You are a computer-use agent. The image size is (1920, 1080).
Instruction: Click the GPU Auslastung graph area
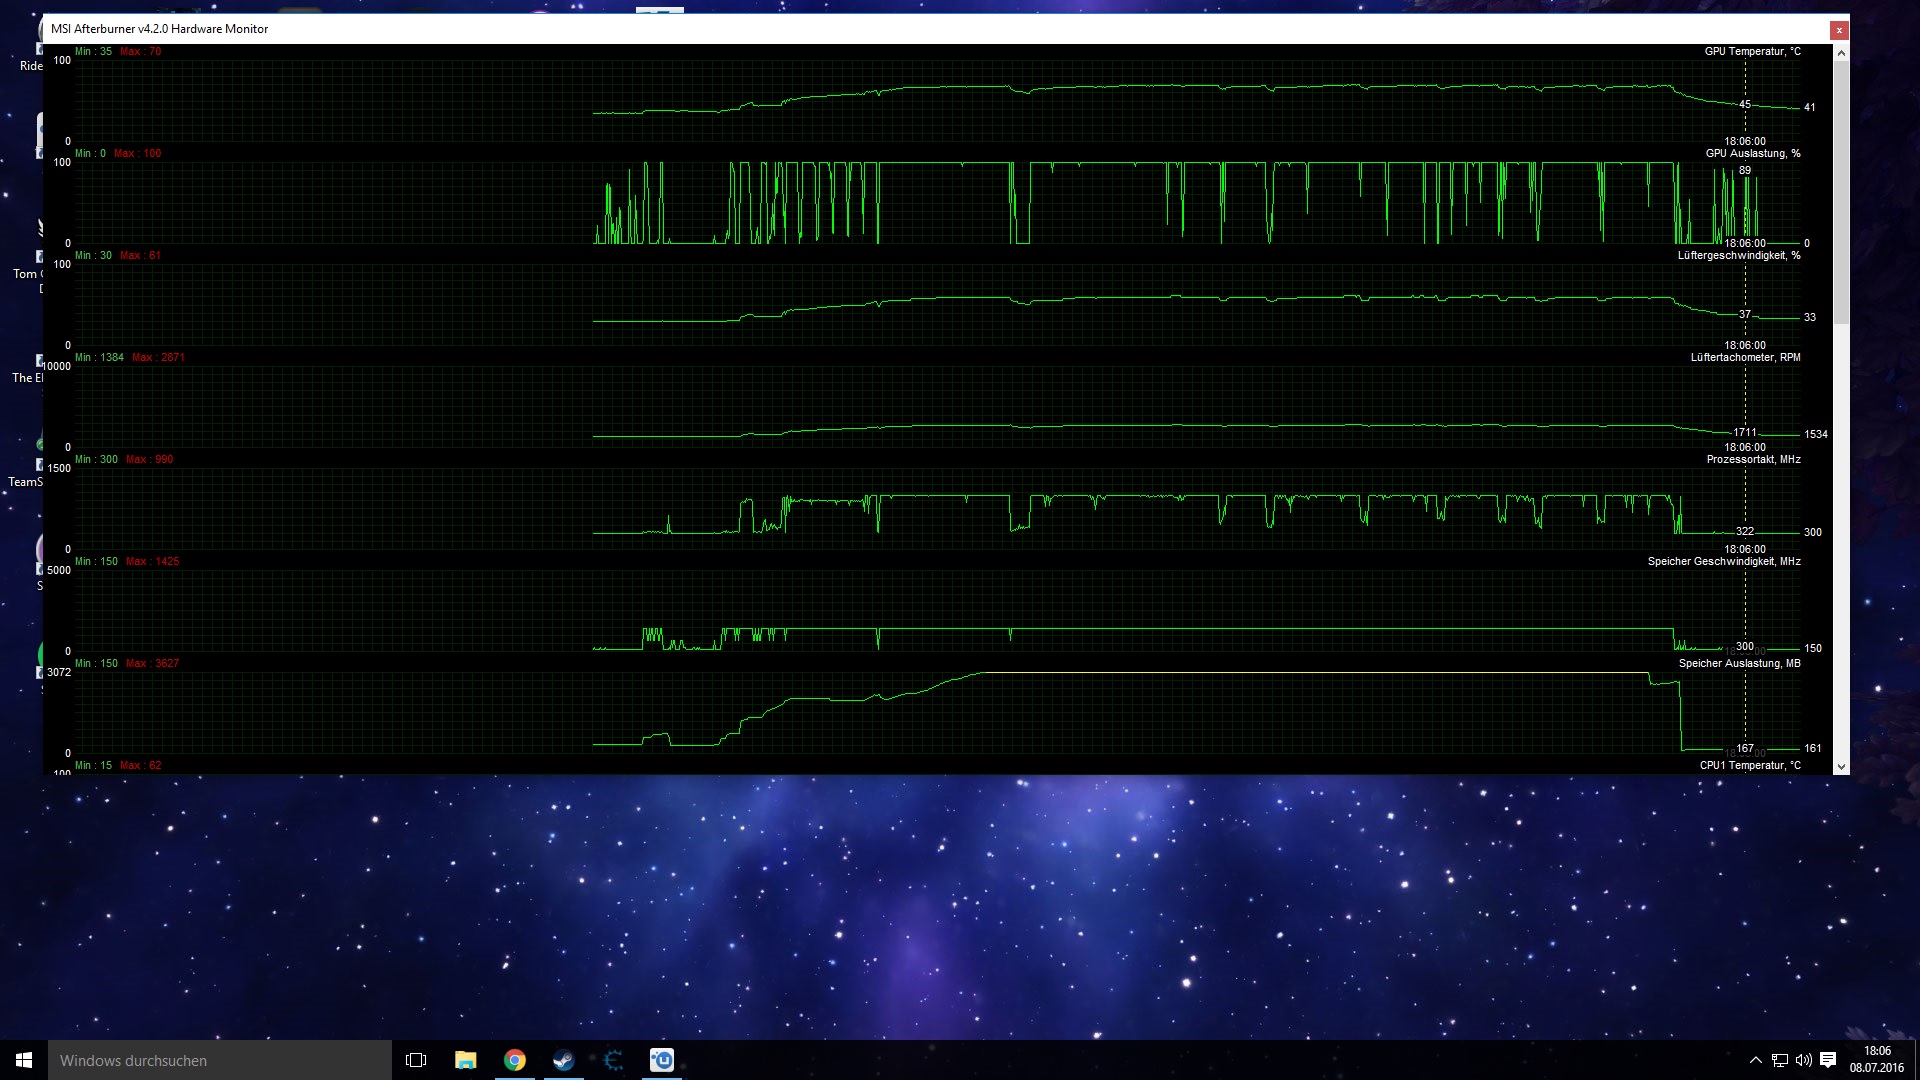coord(1100,205)
